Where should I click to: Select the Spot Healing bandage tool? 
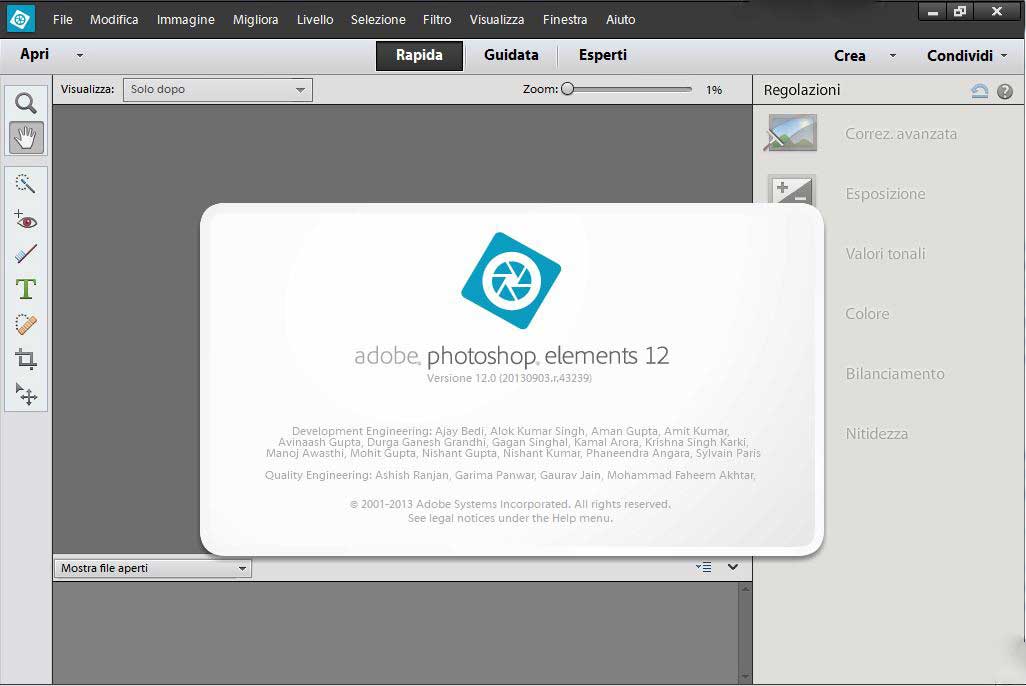26,324
